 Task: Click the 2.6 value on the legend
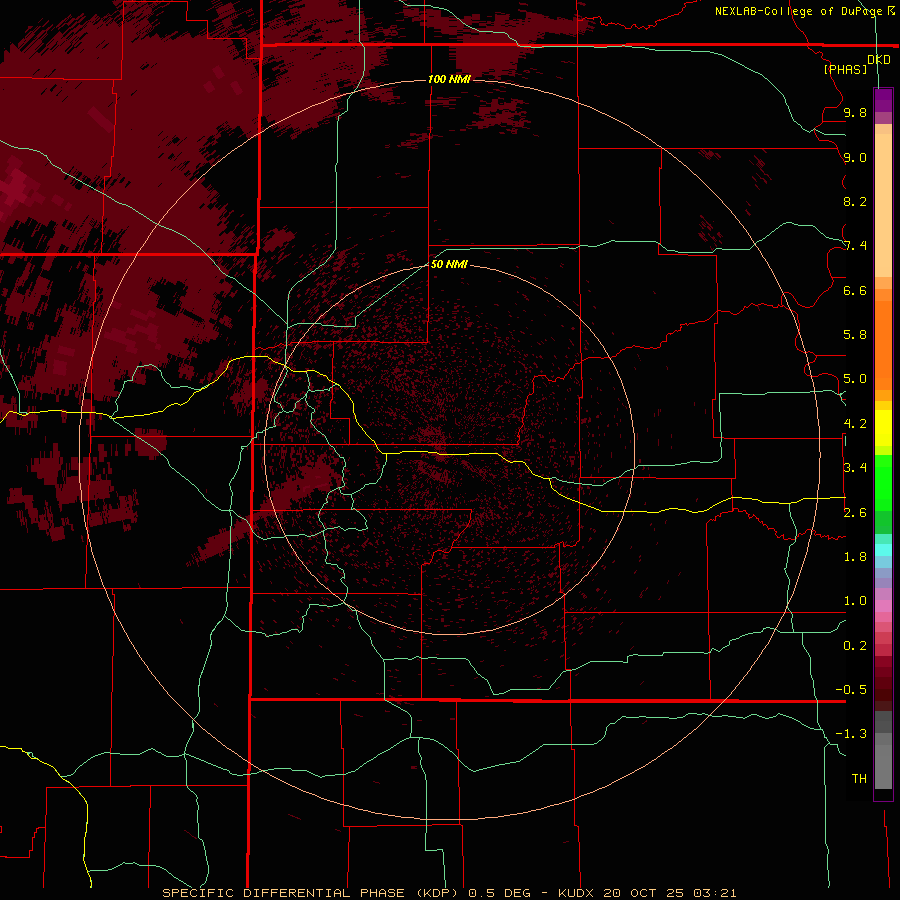click(x=855, y=513)
